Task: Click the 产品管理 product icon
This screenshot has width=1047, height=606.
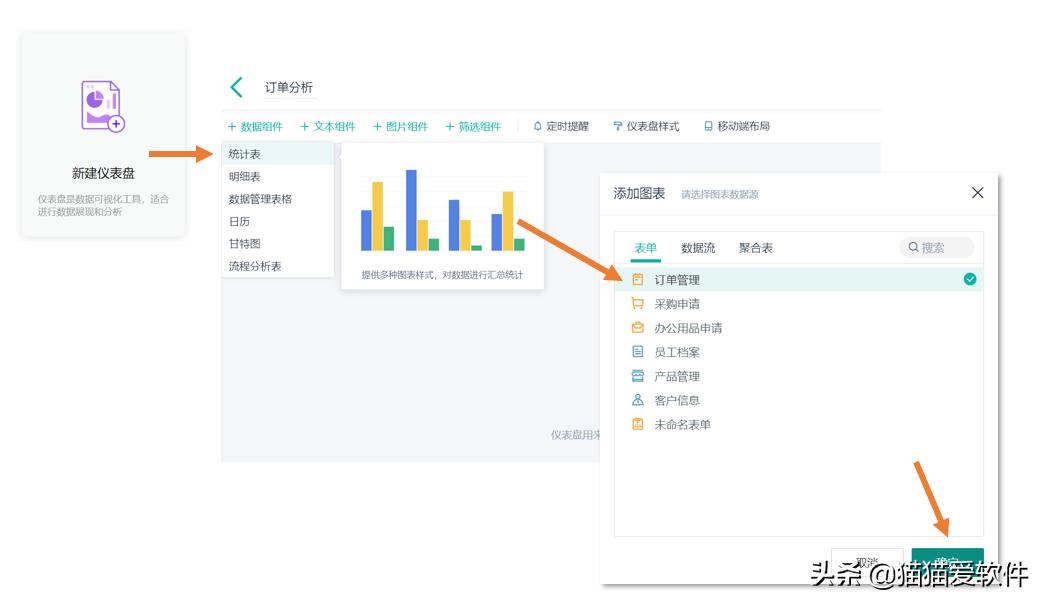Action: pyautogui.click(x=638, y=376)
